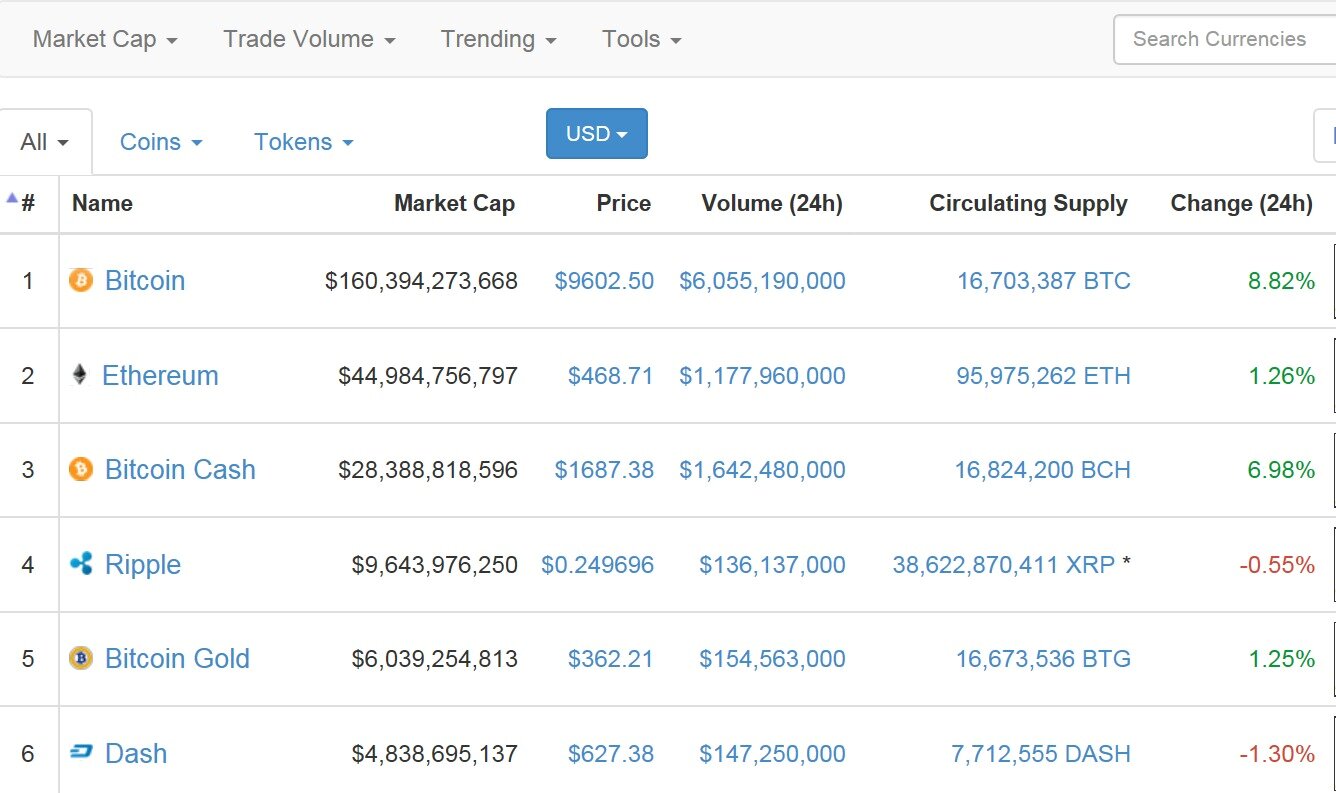Screen dimensions: 1336x793
Task: Open the Bitcoin Gold name link
Action: [x=177, y=658]
